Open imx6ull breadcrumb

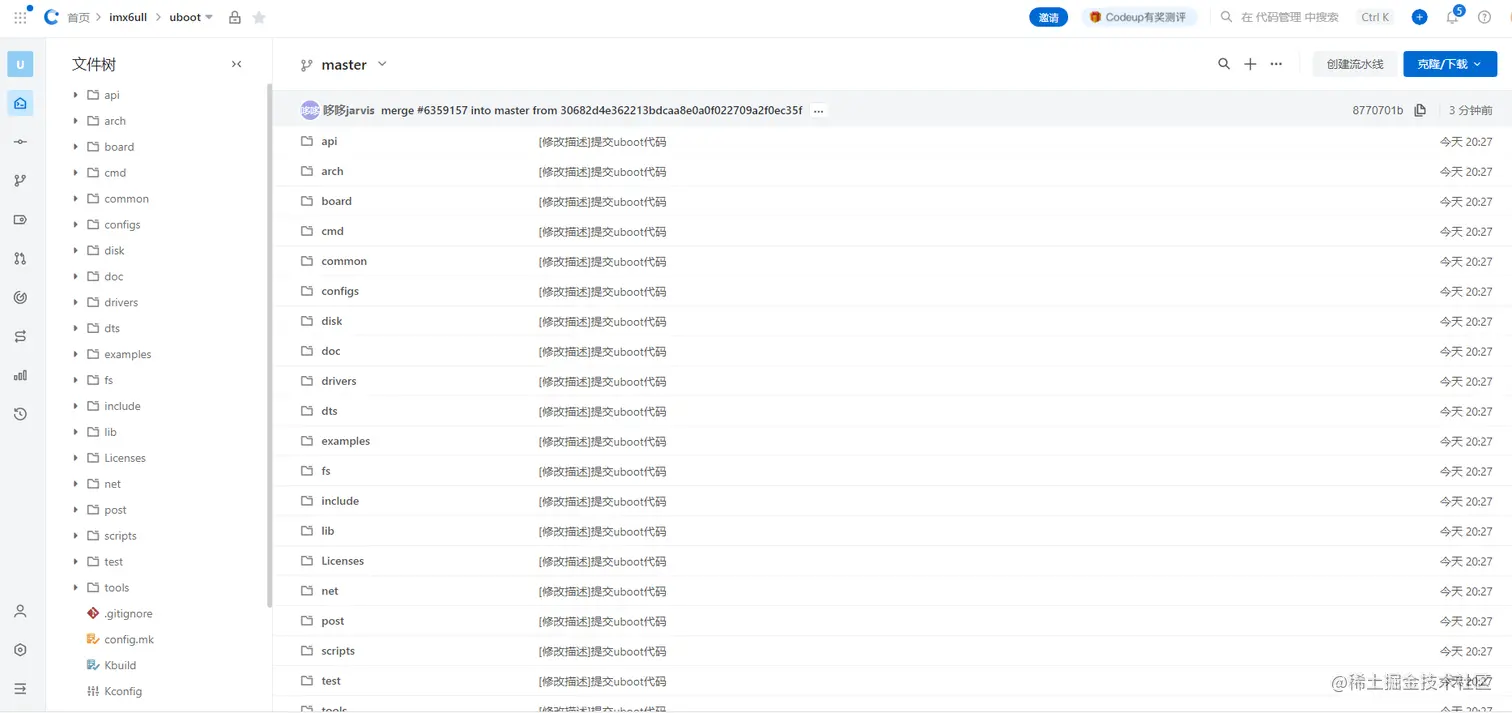(x=128, y=17)
